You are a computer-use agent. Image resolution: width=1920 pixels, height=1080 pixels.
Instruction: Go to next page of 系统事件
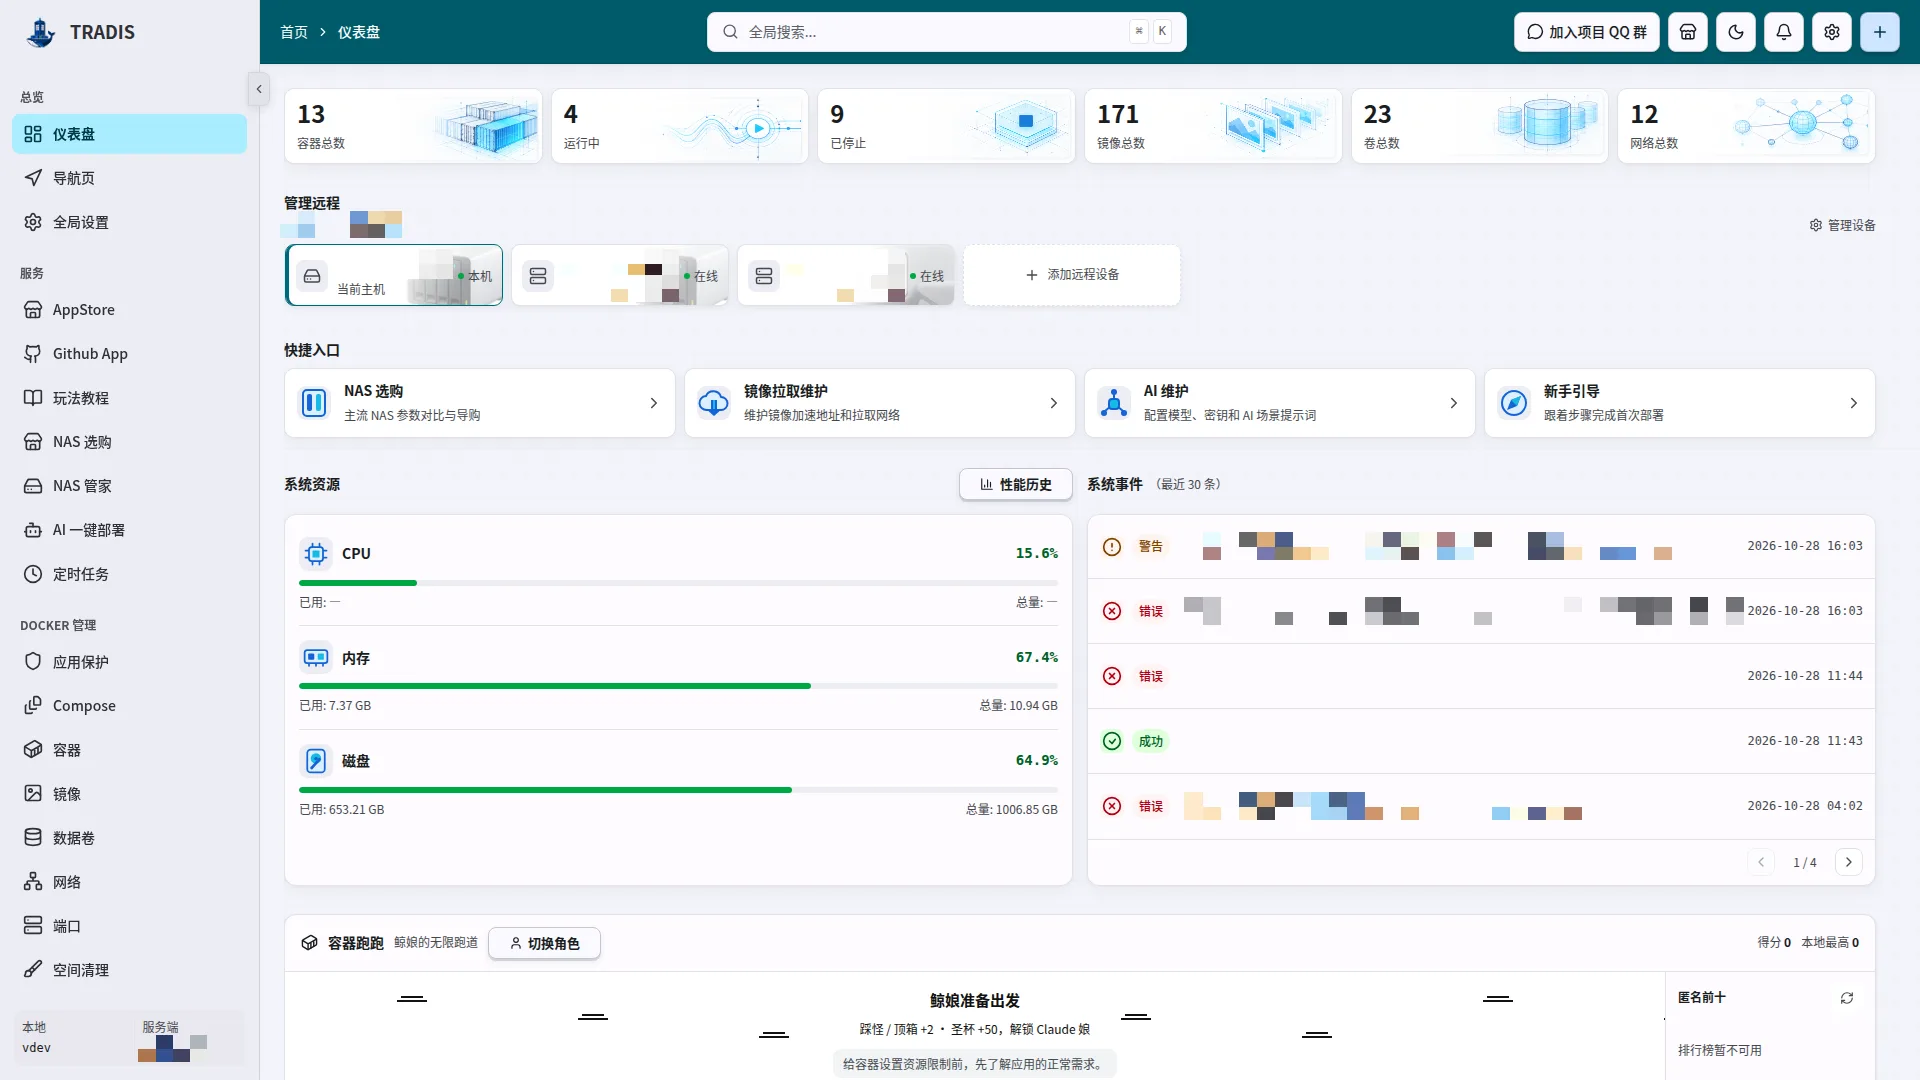[1849, 862]
